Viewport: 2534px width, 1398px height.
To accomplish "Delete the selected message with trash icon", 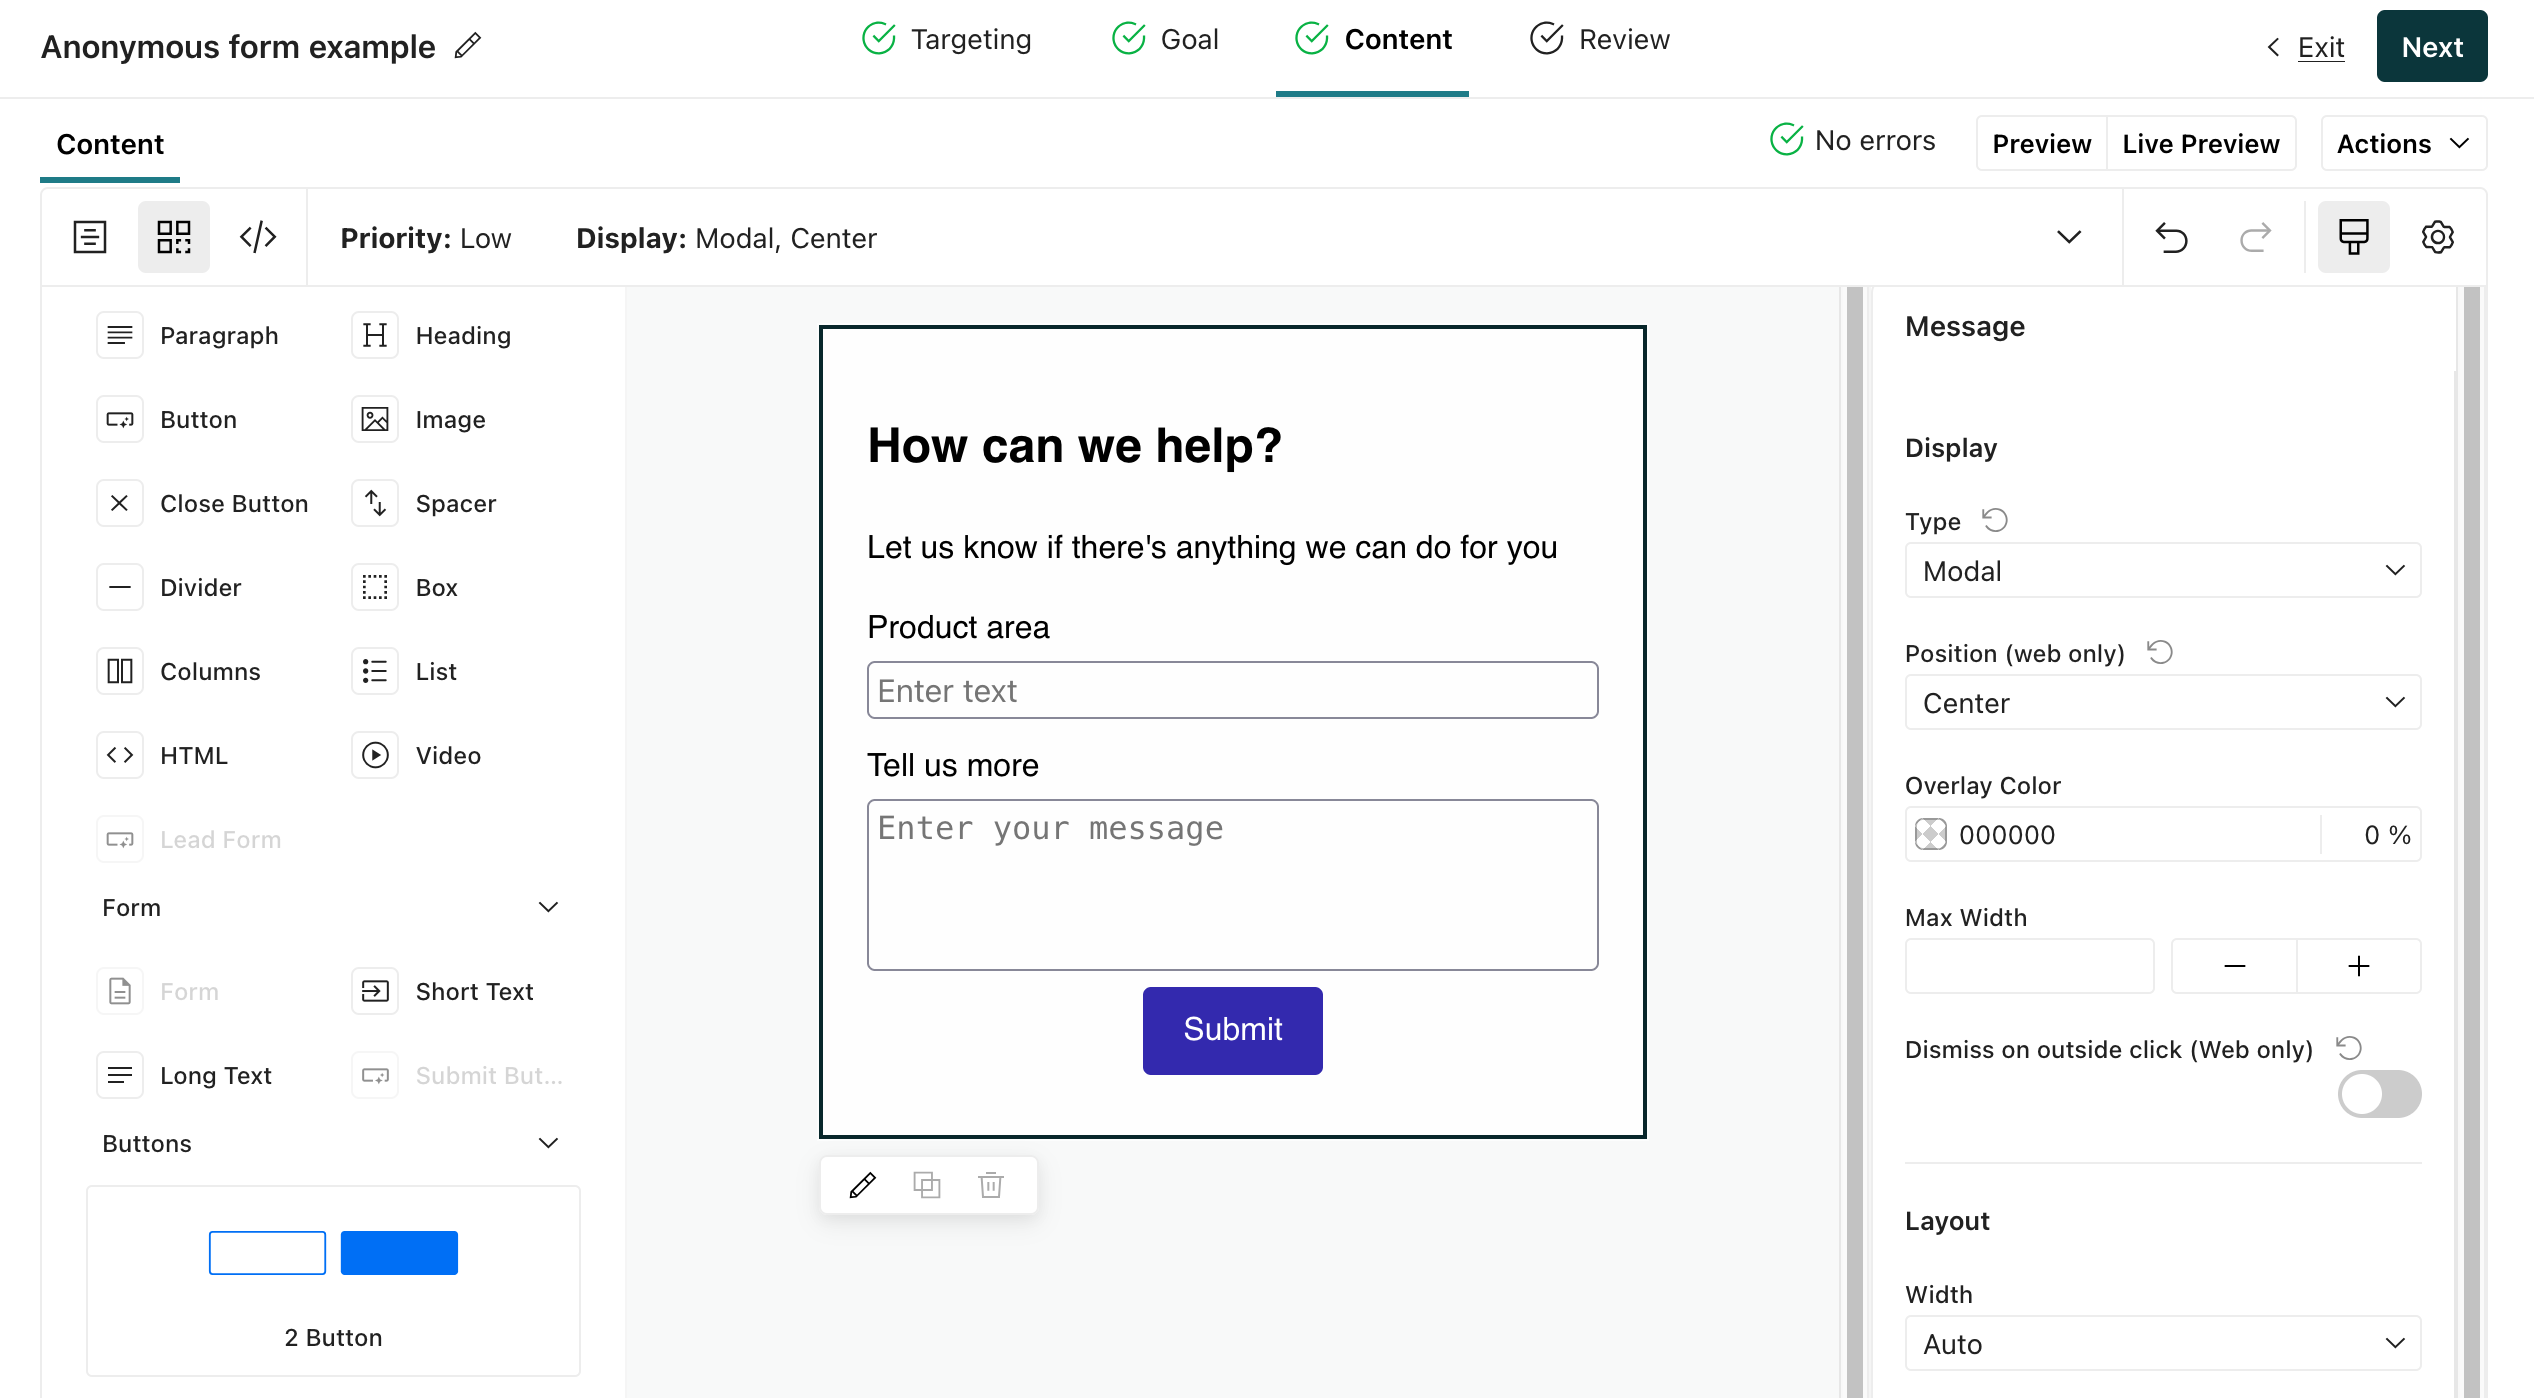I will [x=990, y=1185].
